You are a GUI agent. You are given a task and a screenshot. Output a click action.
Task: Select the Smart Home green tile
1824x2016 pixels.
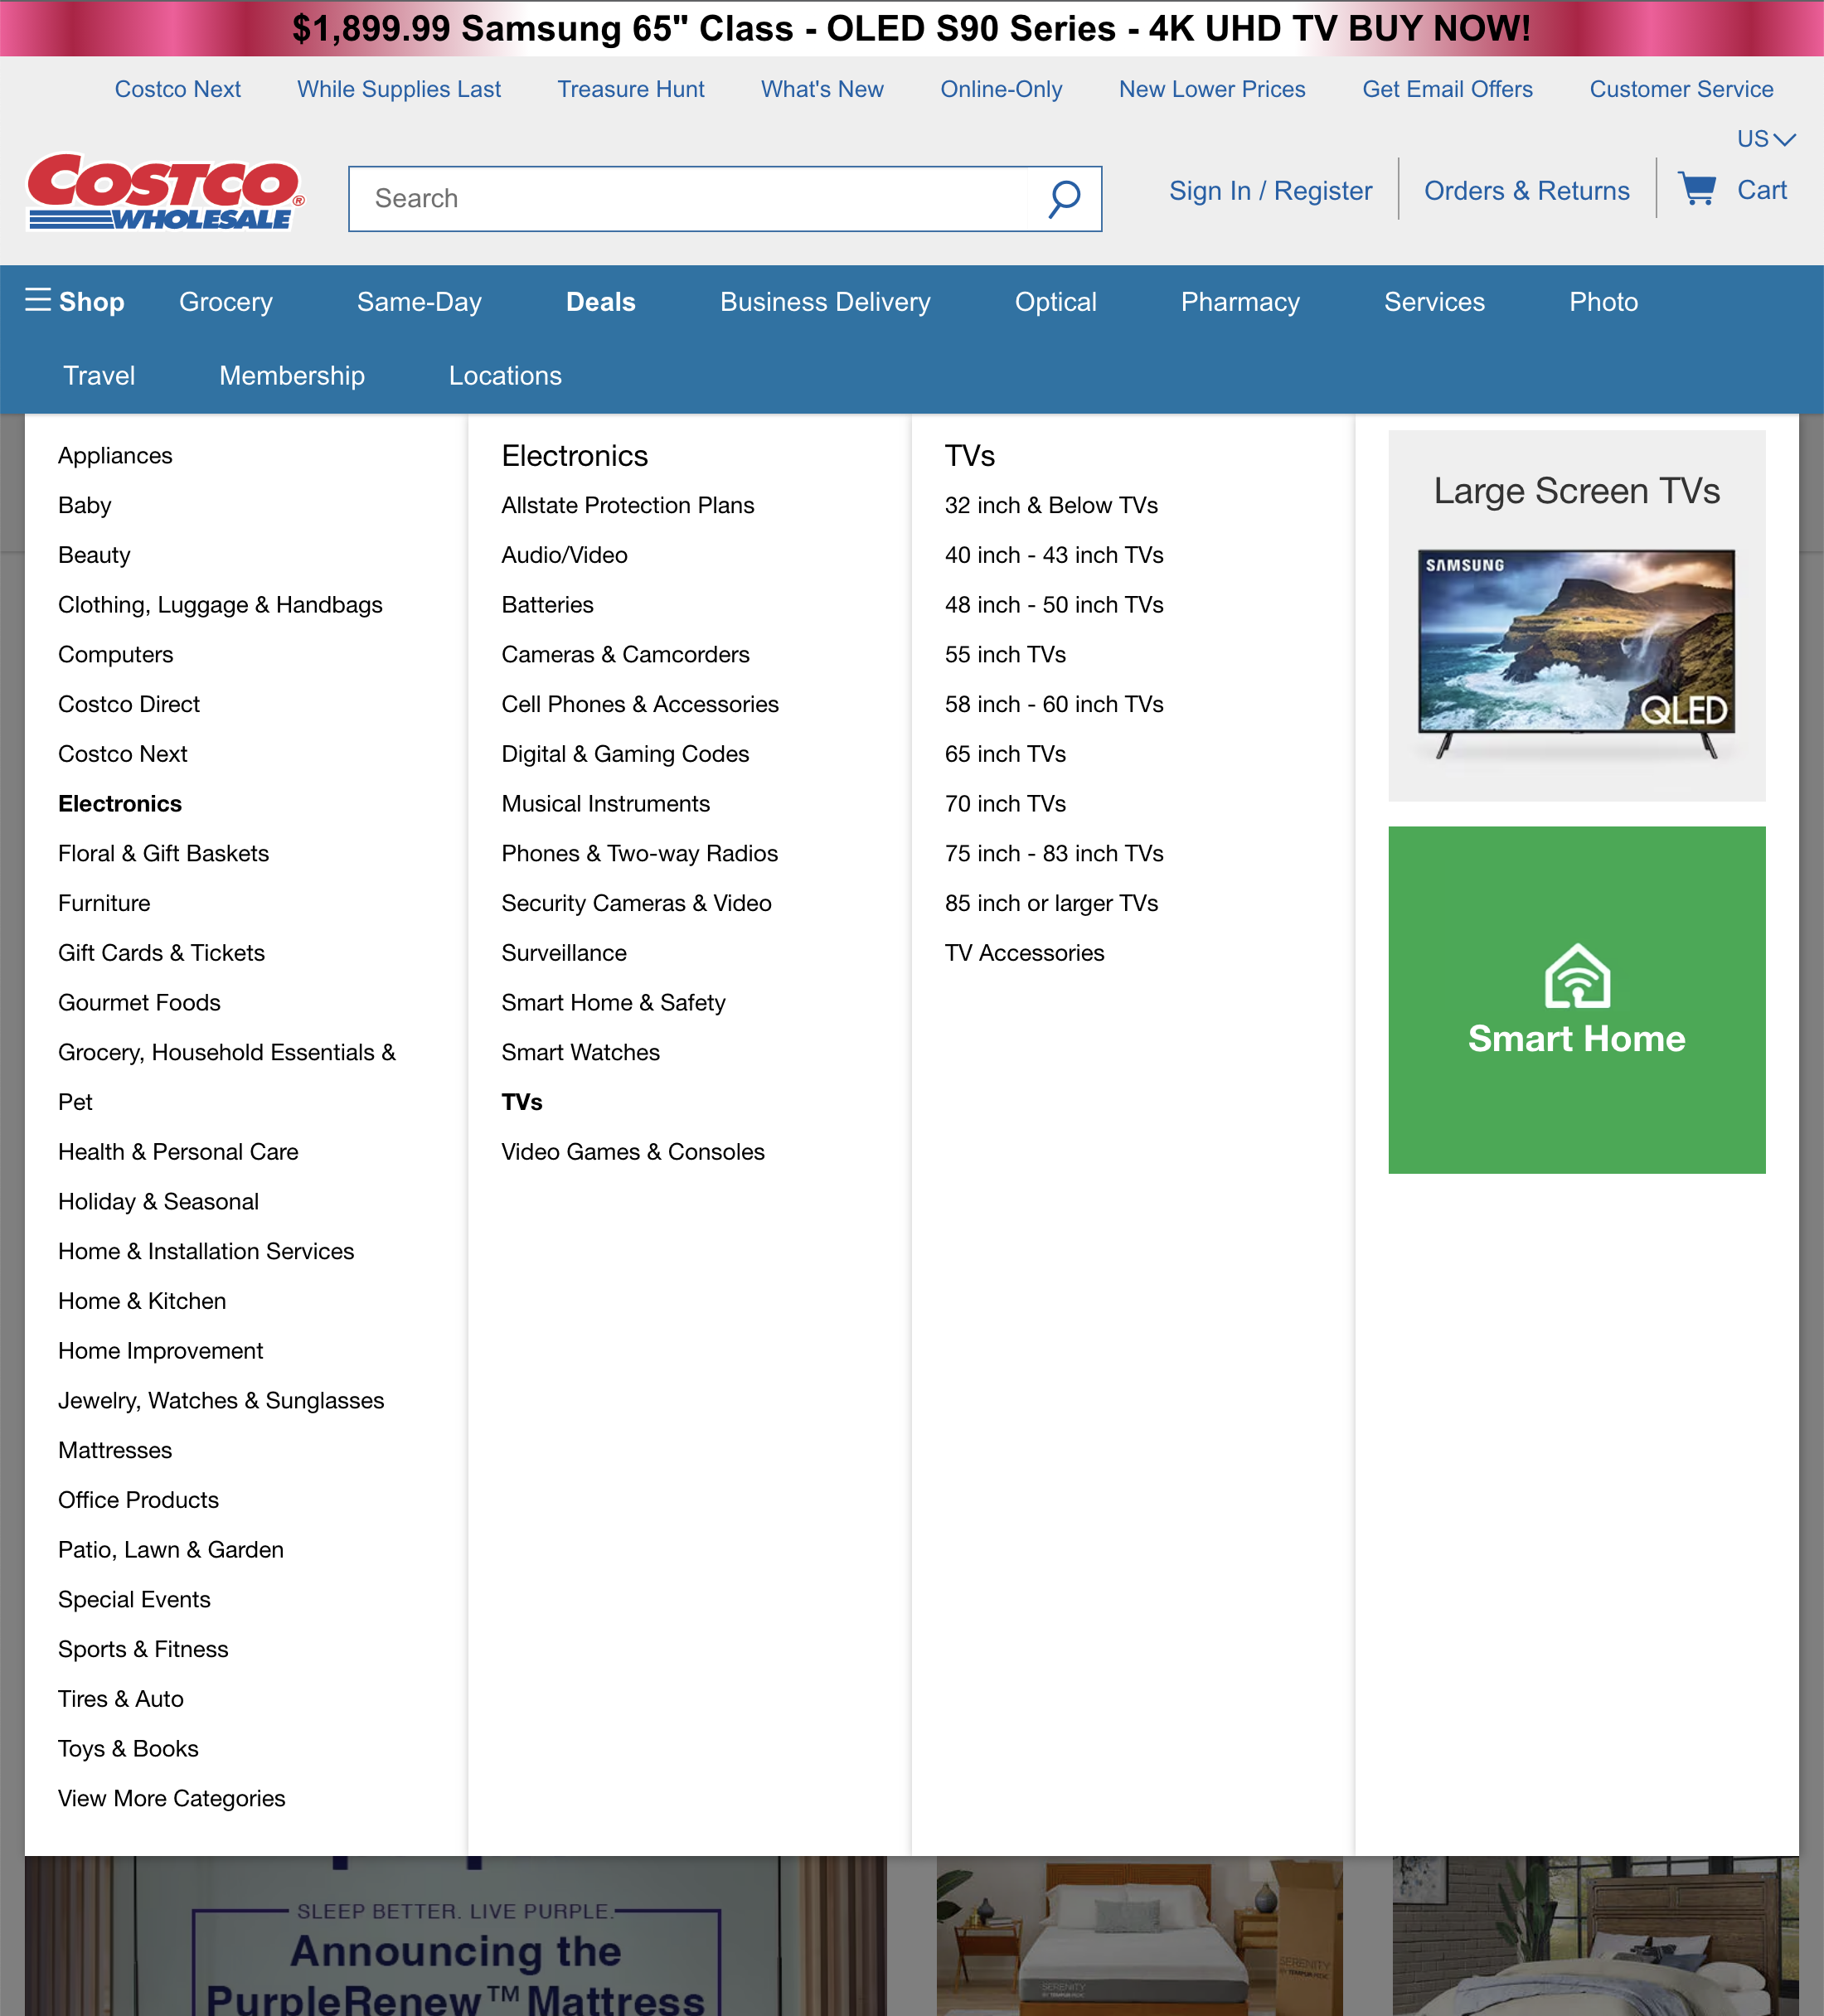1576,1000
